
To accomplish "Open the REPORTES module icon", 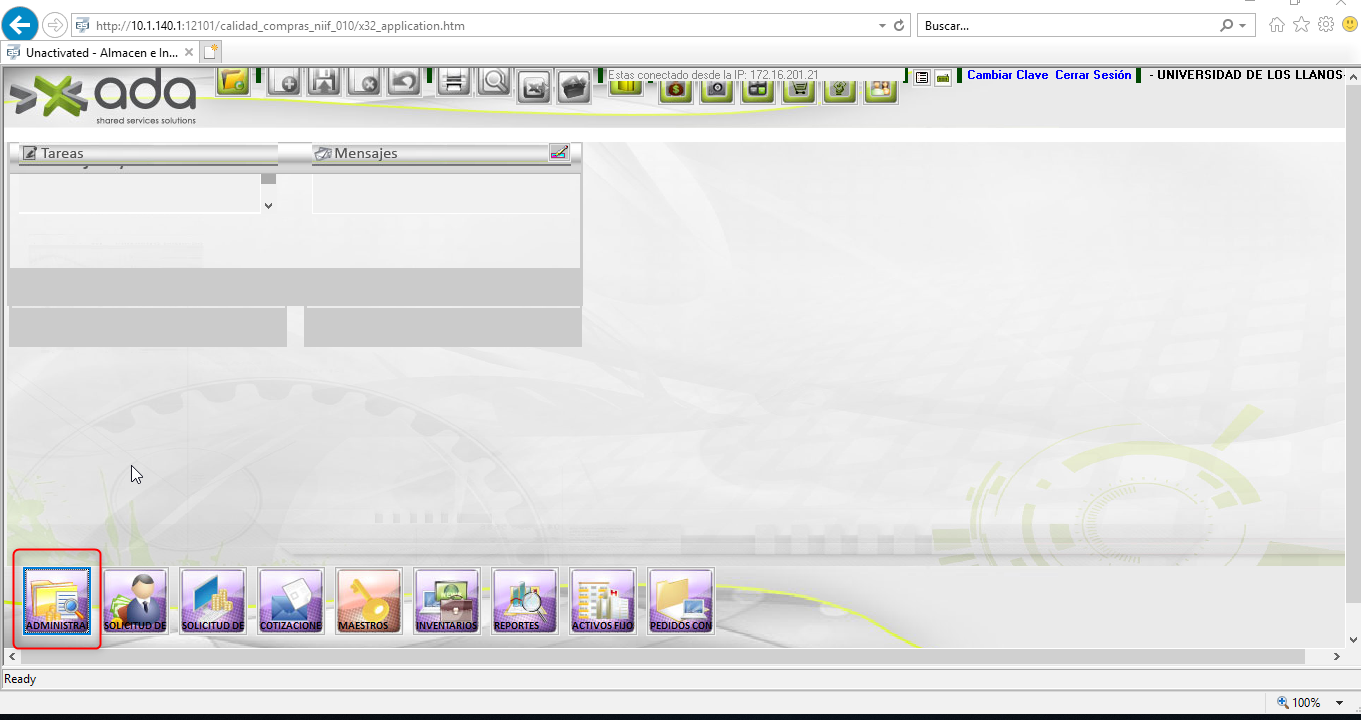I will pos(524,600).
